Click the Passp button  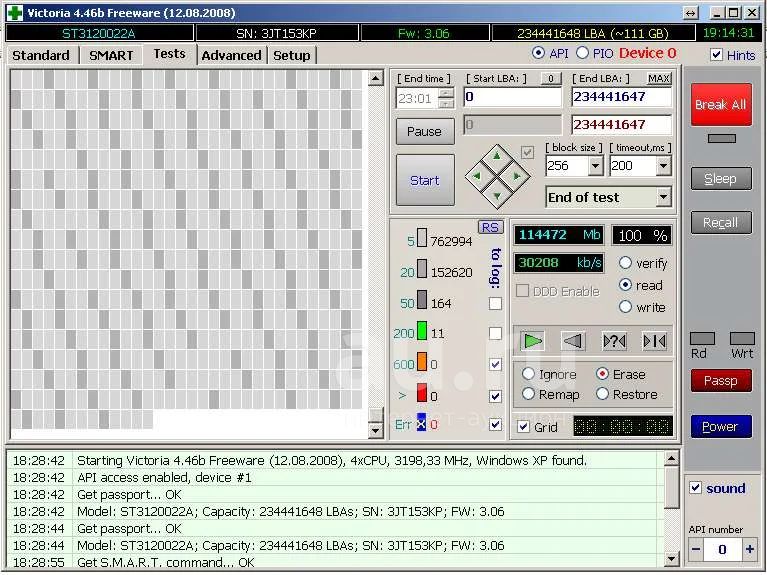pos(721,380)
